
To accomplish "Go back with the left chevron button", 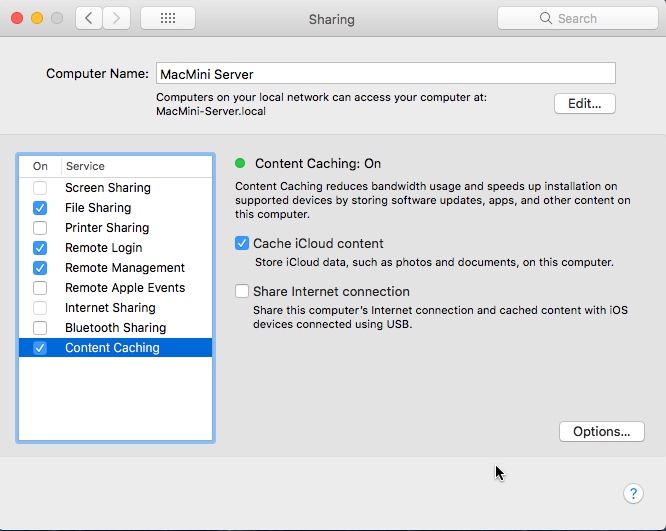I will (89, 18).
